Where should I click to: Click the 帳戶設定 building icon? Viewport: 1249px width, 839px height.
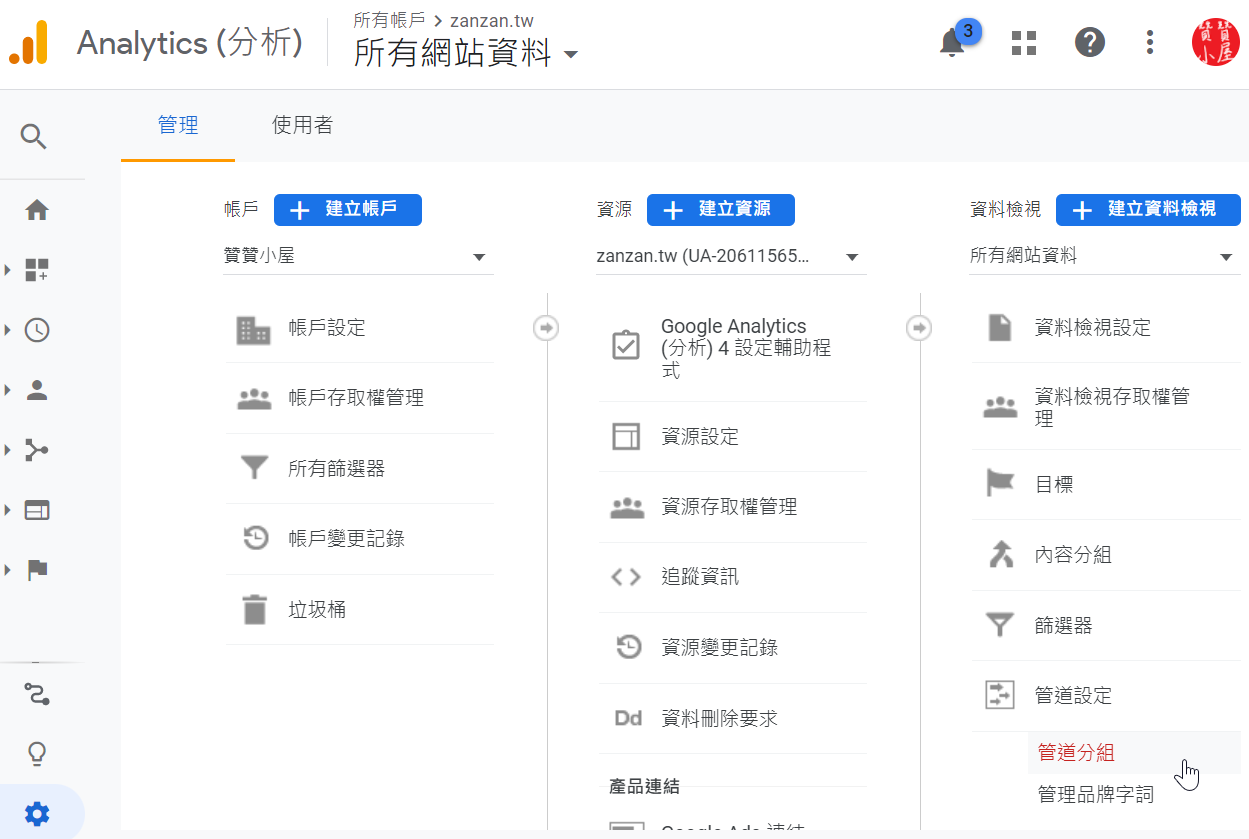click(254, 329)
